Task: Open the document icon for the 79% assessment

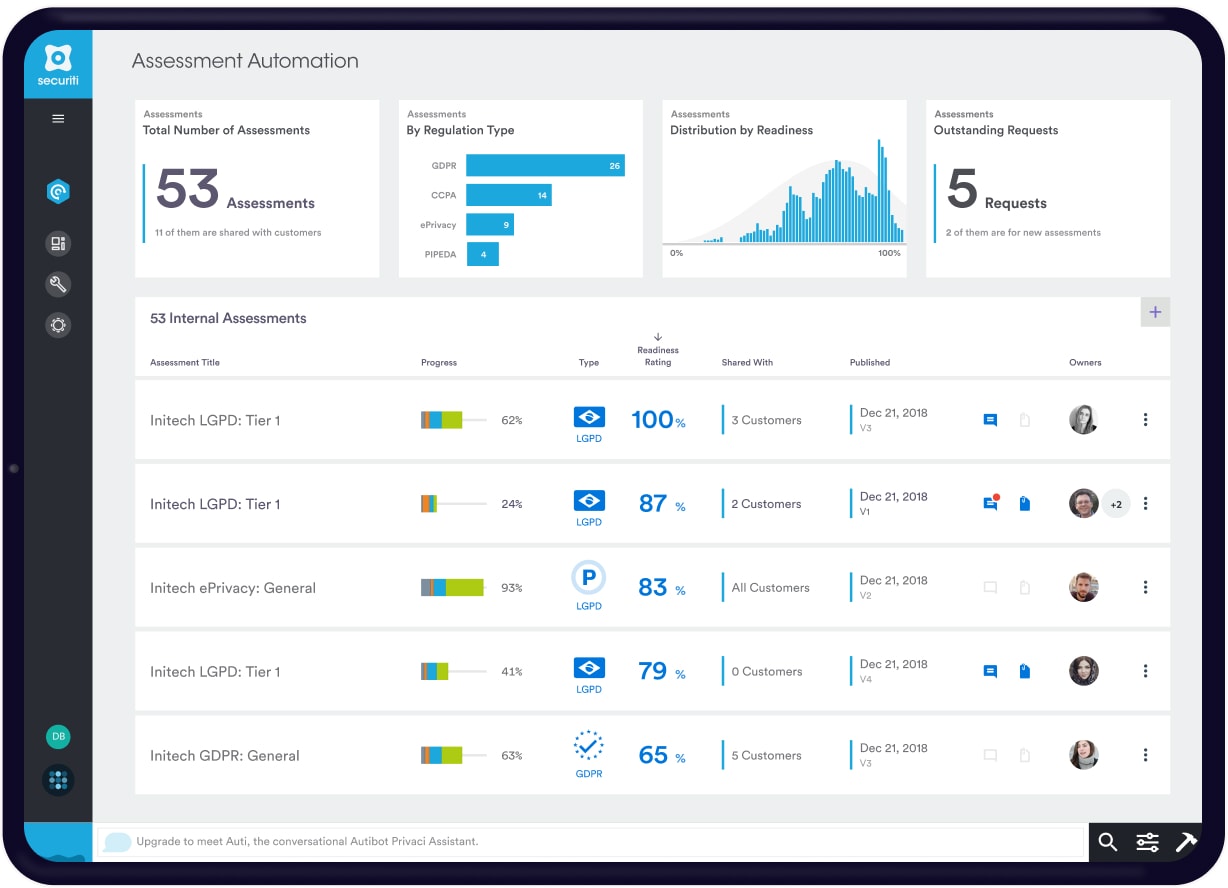Action: (1024, 672)
